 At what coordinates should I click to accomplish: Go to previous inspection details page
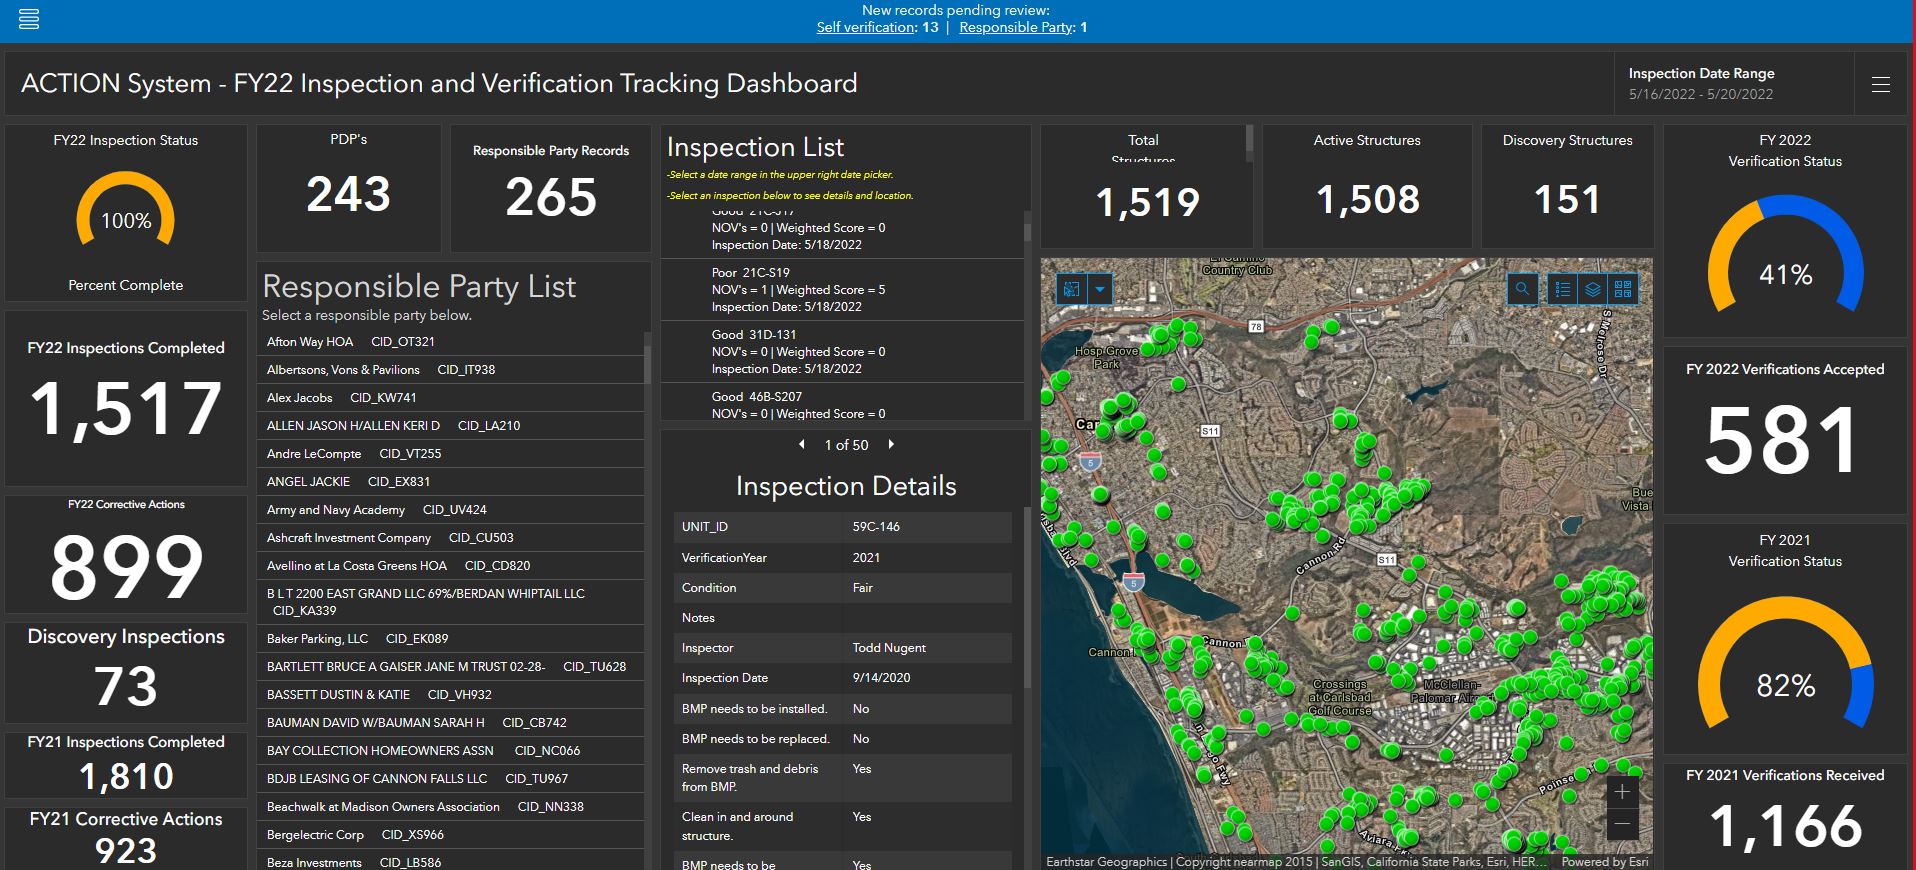801,444
